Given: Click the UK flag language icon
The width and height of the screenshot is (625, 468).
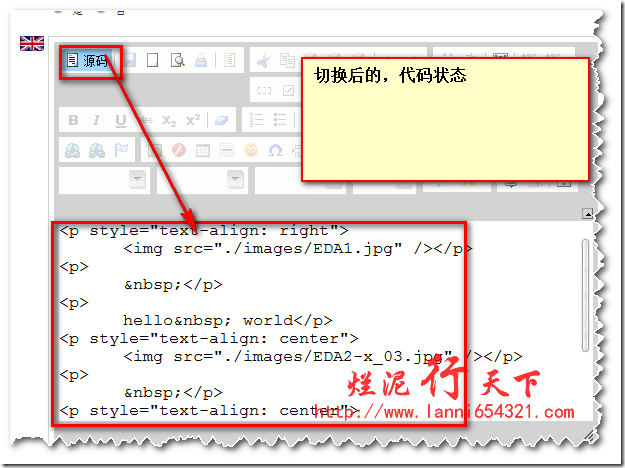Looking at the screenshot, I should click(x=32, y=43).
